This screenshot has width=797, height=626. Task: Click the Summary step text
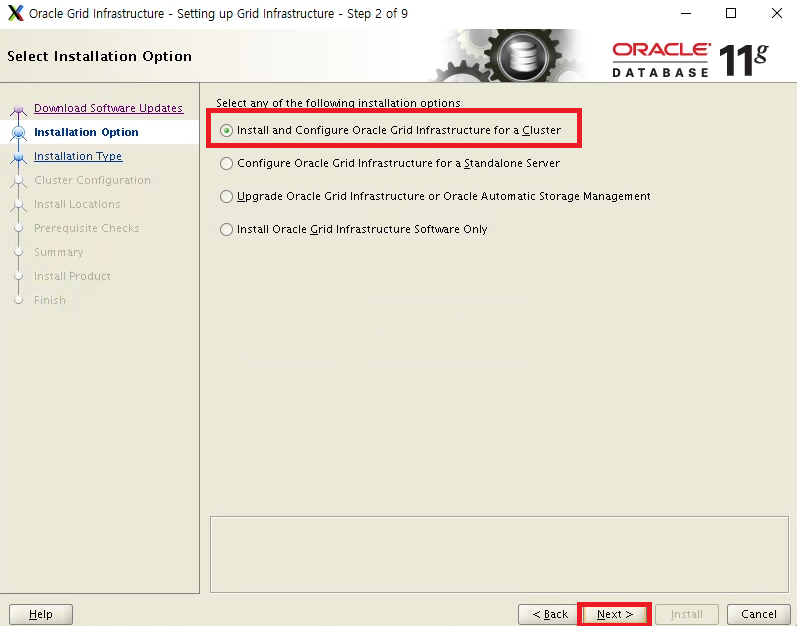(x=58, y=252)
